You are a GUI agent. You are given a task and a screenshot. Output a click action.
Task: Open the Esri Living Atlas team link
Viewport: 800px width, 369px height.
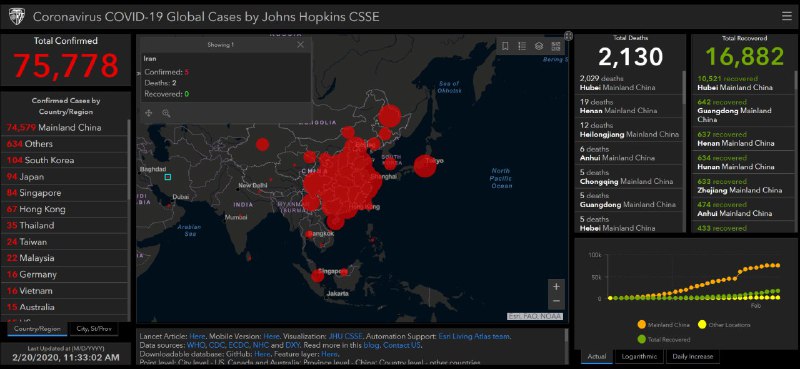point(474,337)
